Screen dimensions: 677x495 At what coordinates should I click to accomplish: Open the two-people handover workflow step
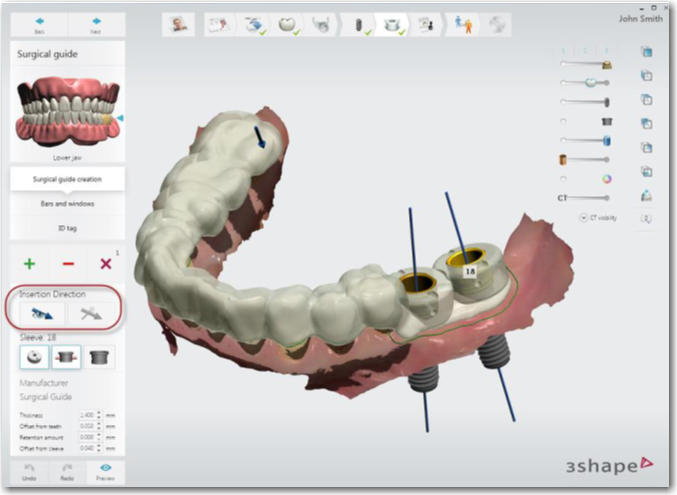pos(464,25)
